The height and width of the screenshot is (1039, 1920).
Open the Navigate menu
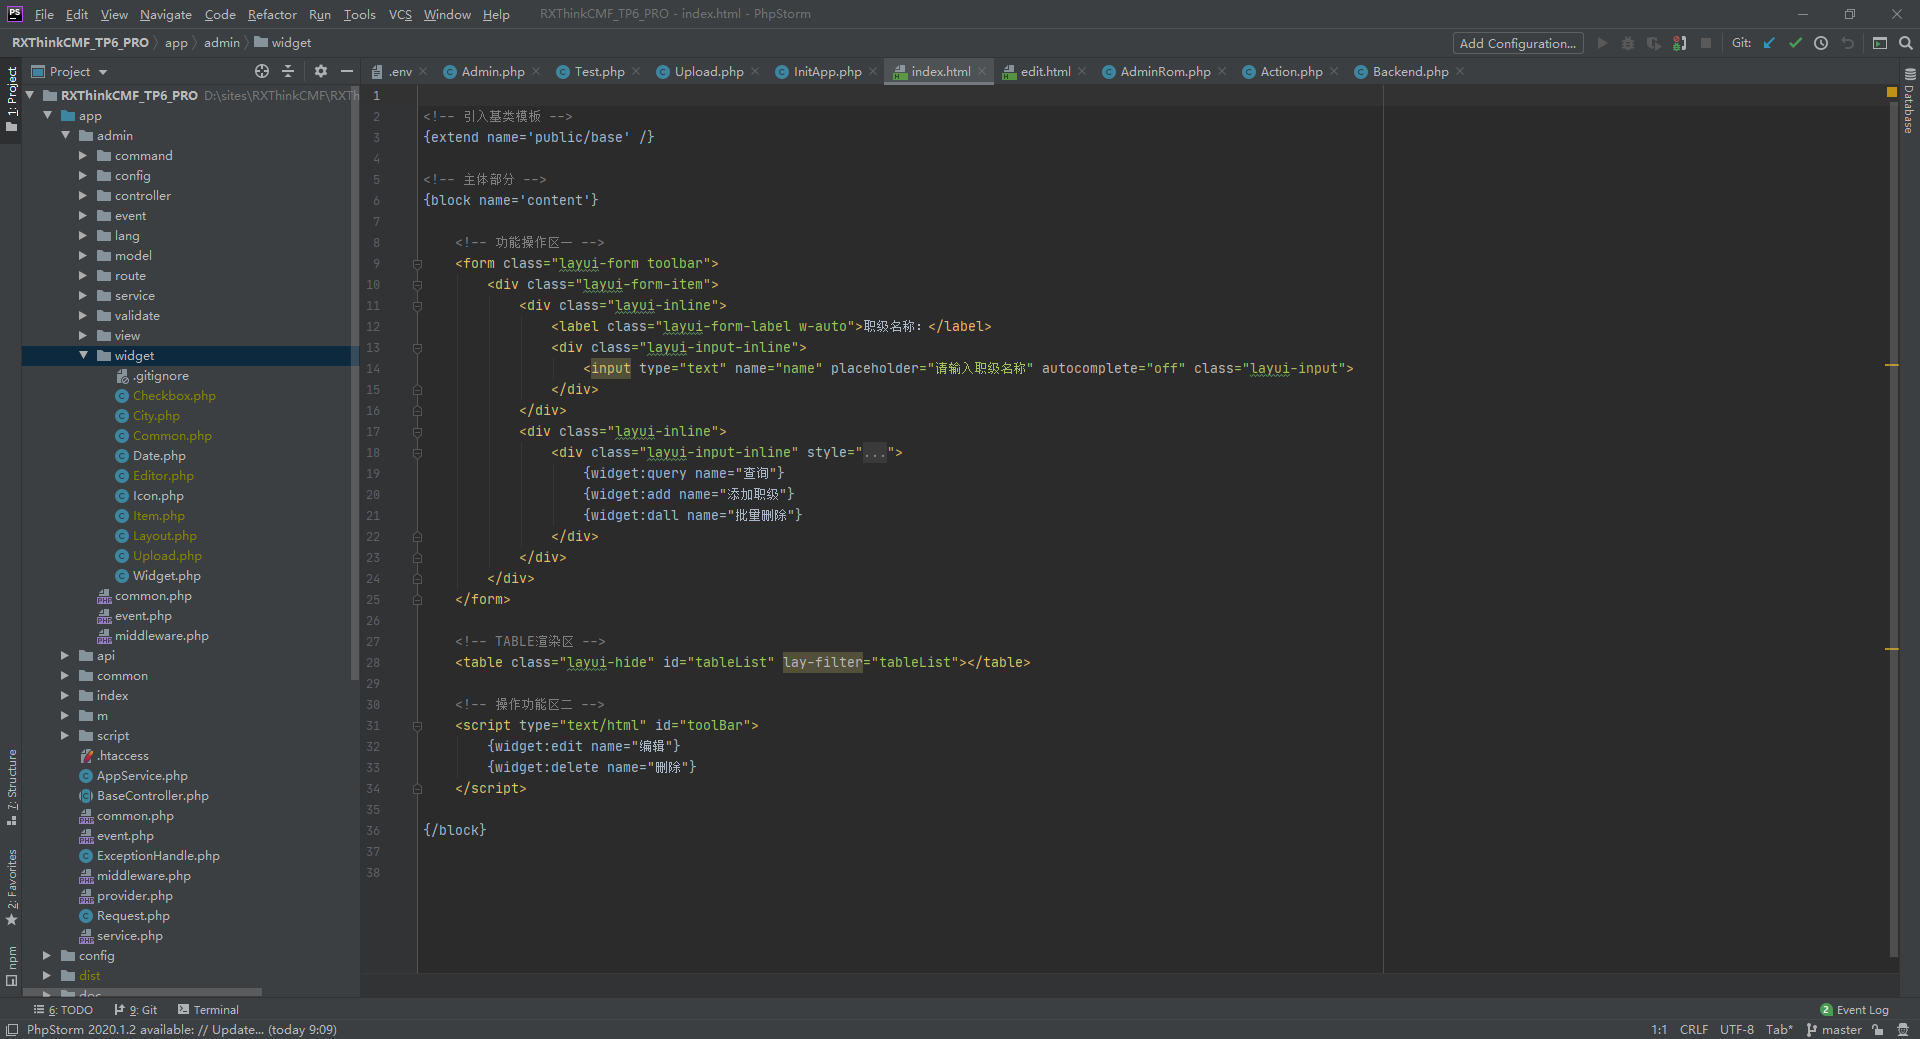pos(165,14)
